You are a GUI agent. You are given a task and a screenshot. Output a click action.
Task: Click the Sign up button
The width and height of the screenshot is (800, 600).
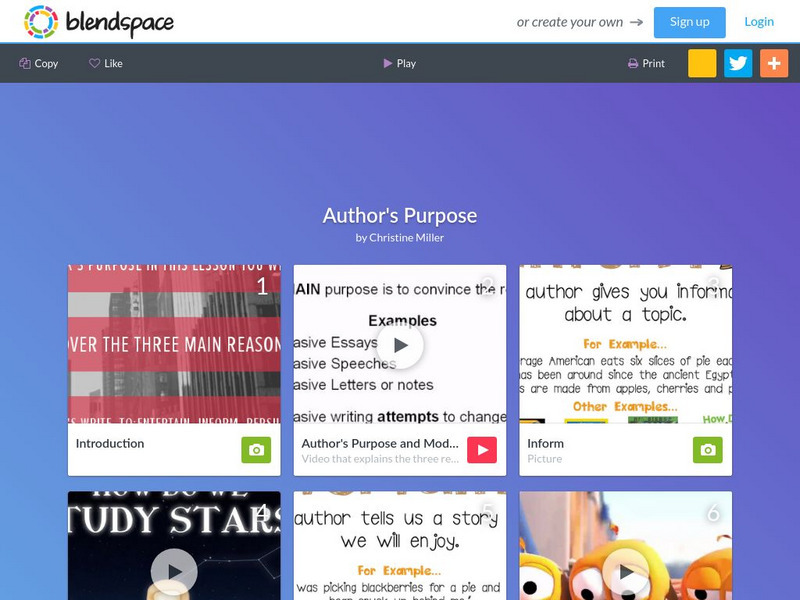pos(689,22)
